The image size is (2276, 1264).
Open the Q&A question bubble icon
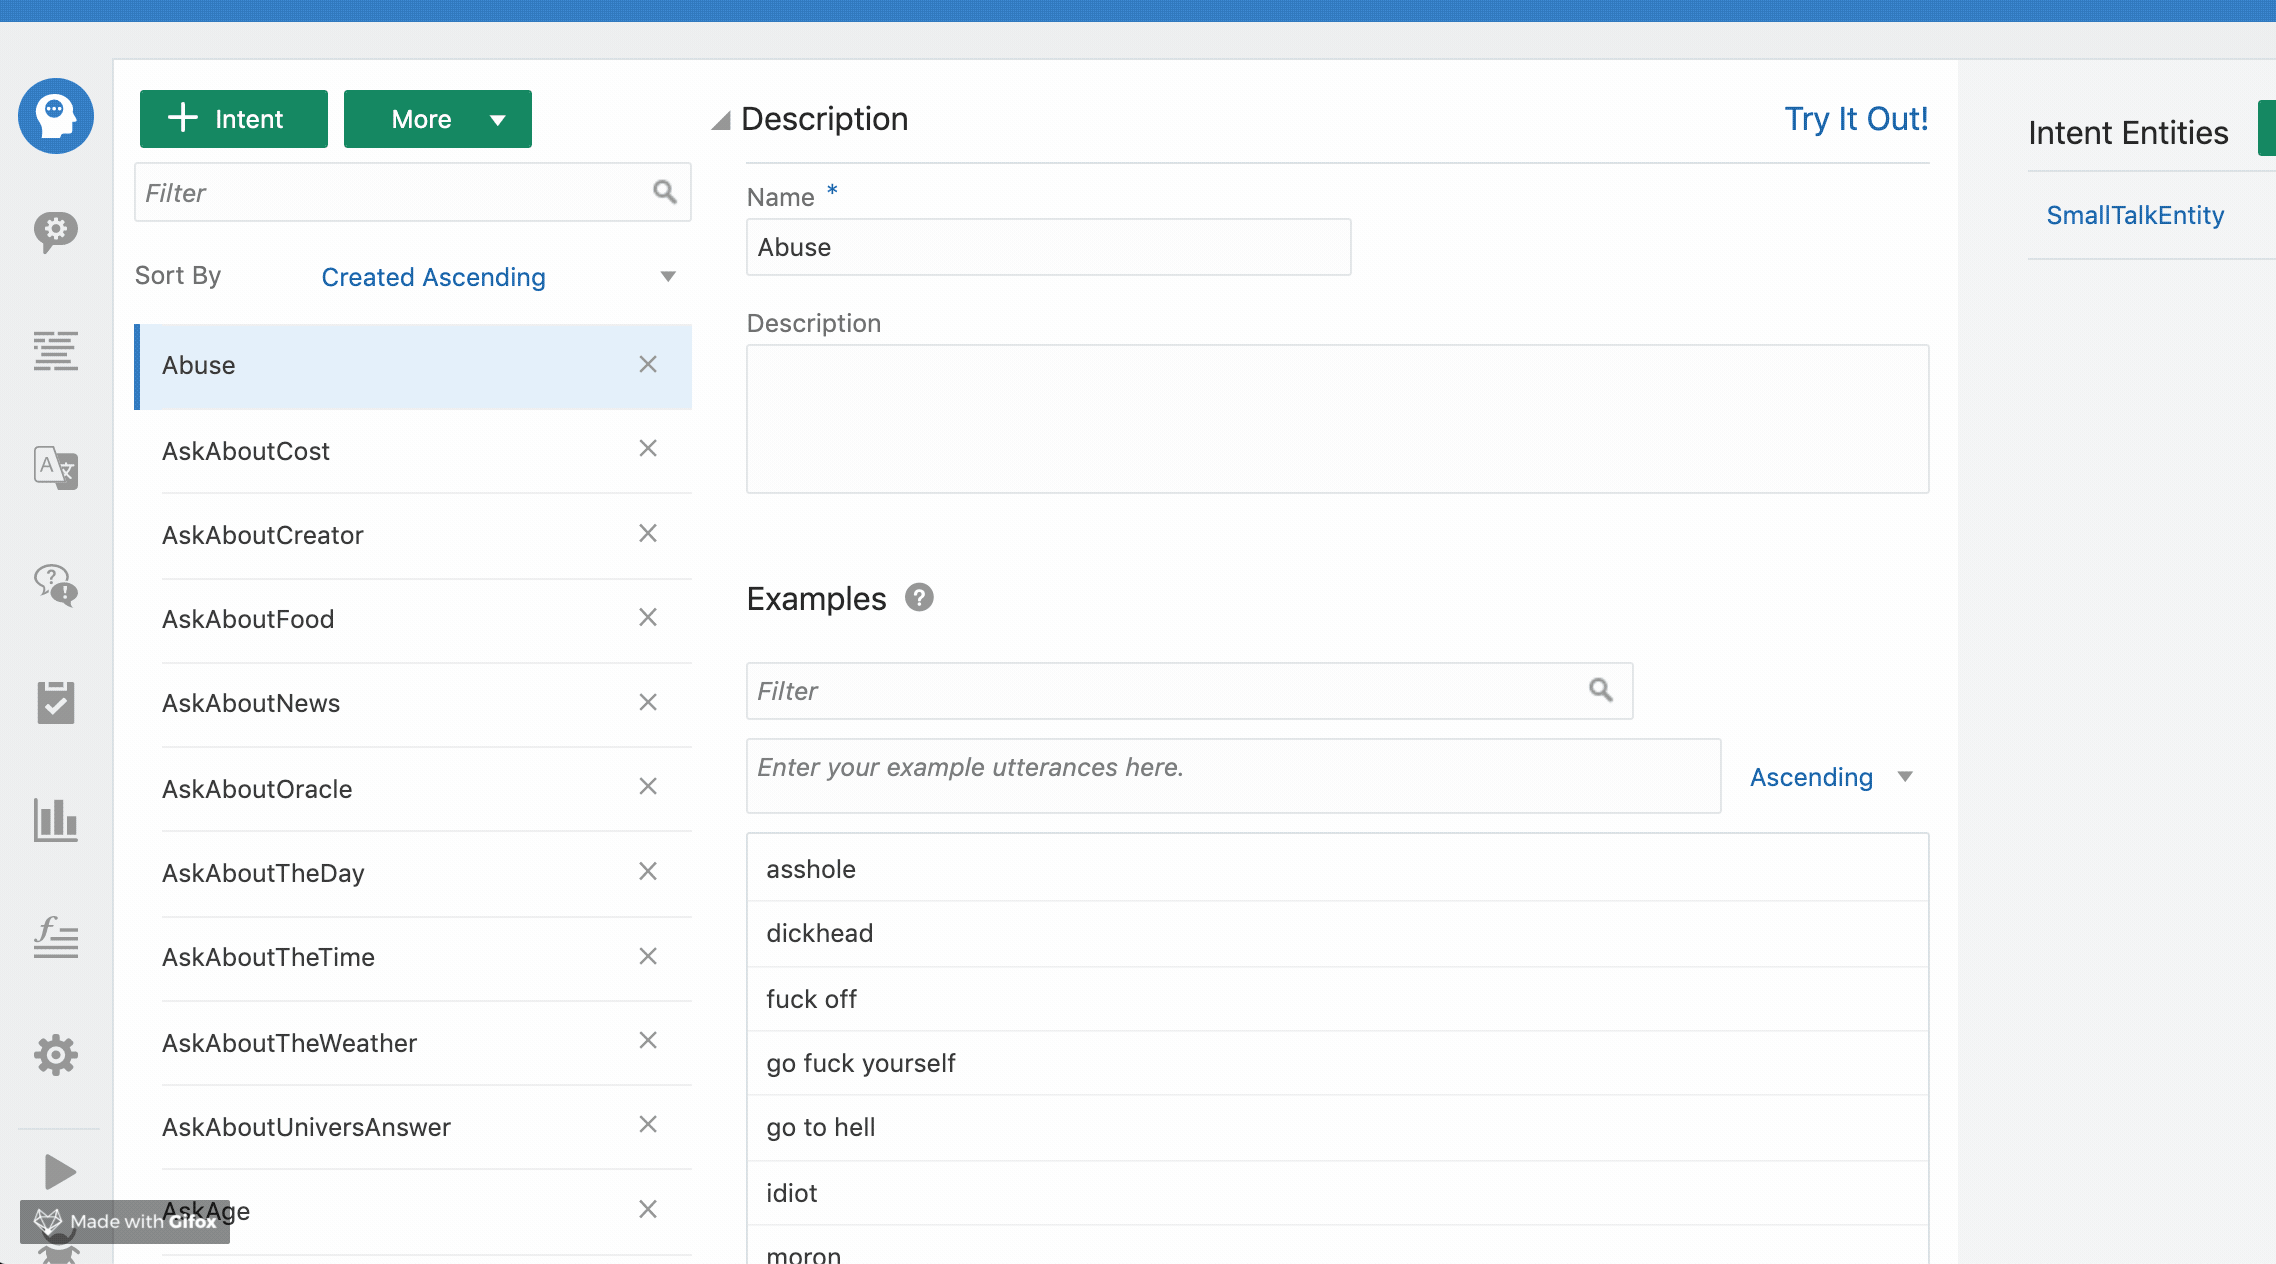[x=56, y=585]
